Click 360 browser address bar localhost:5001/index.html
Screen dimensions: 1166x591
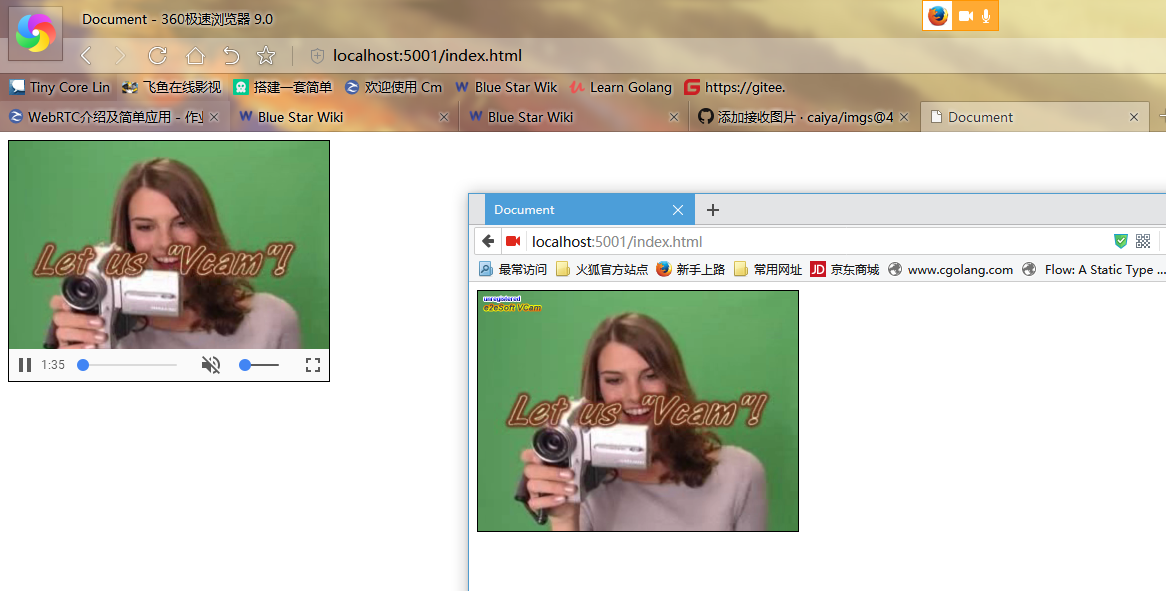(428, 56)
